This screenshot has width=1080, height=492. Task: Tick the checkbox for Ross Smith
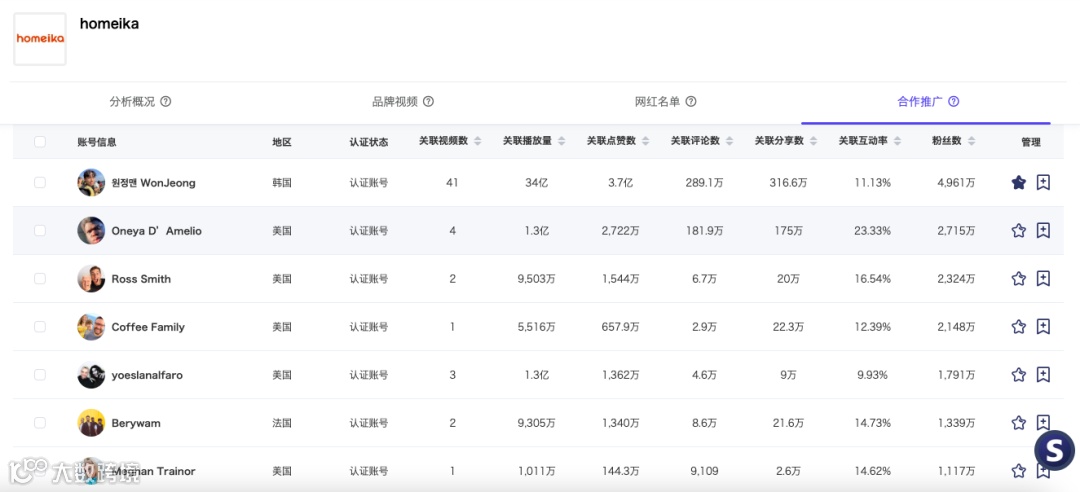(40, 279)
